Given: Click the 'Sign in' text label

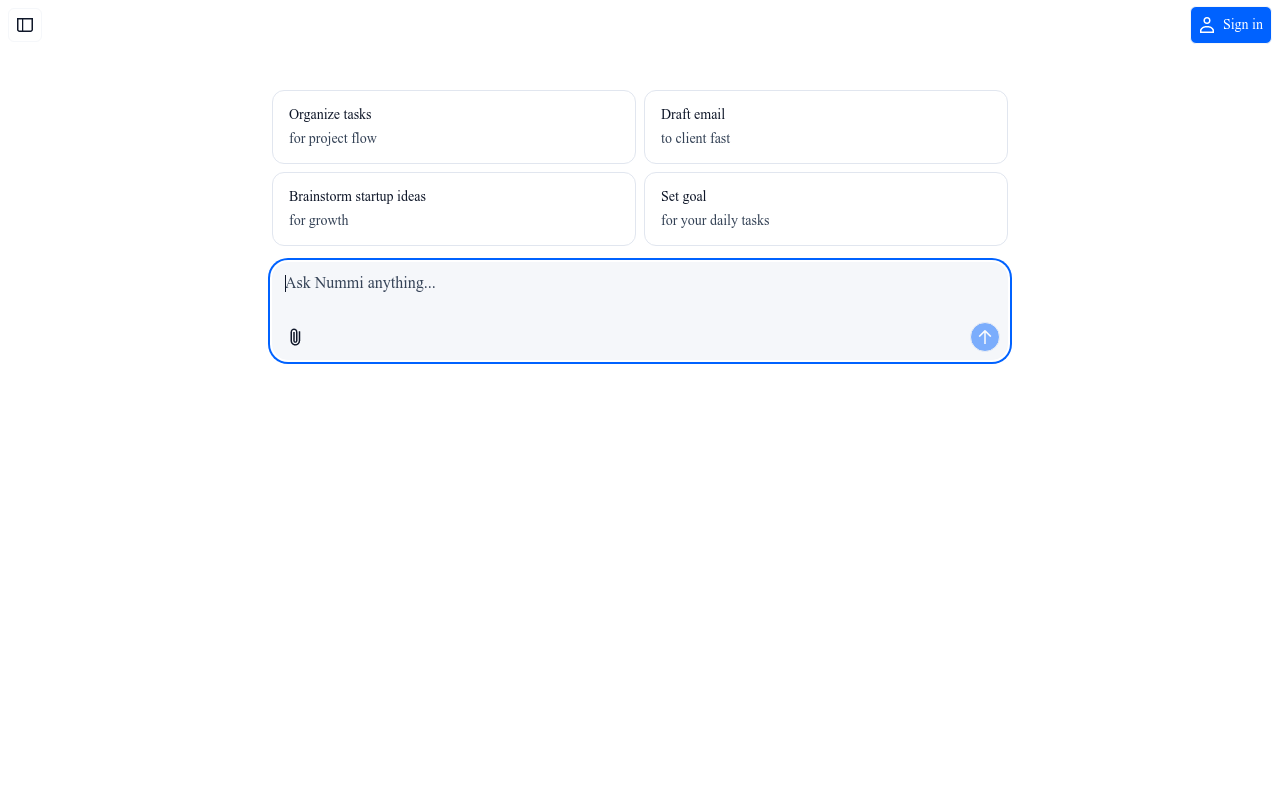Looking at the screenshot, I should (x=1243, y=25).
